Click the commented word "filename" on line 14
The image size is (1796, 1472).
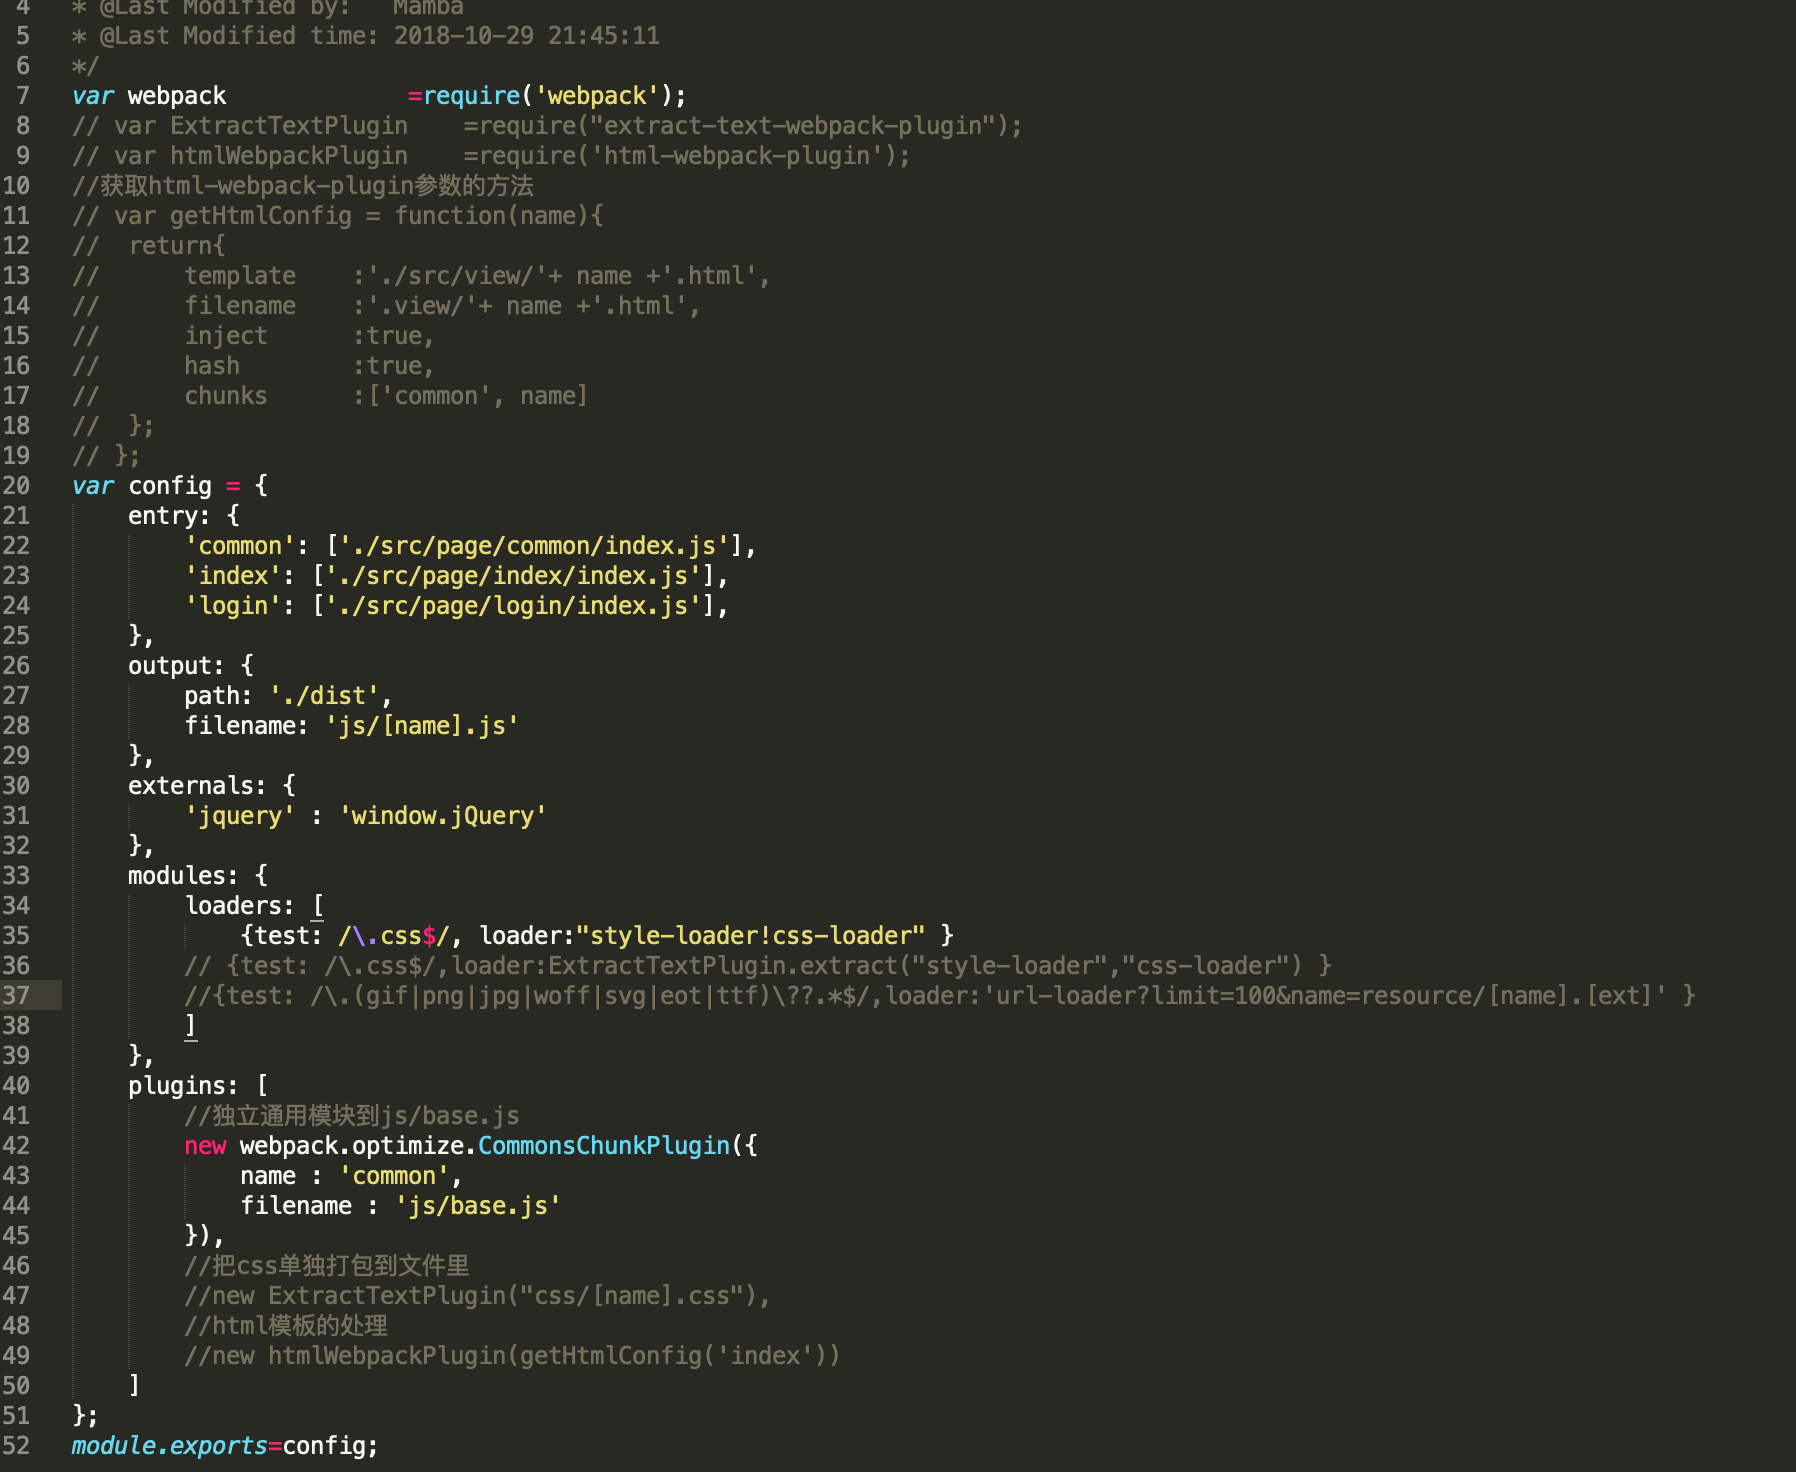tap(240, 306)
